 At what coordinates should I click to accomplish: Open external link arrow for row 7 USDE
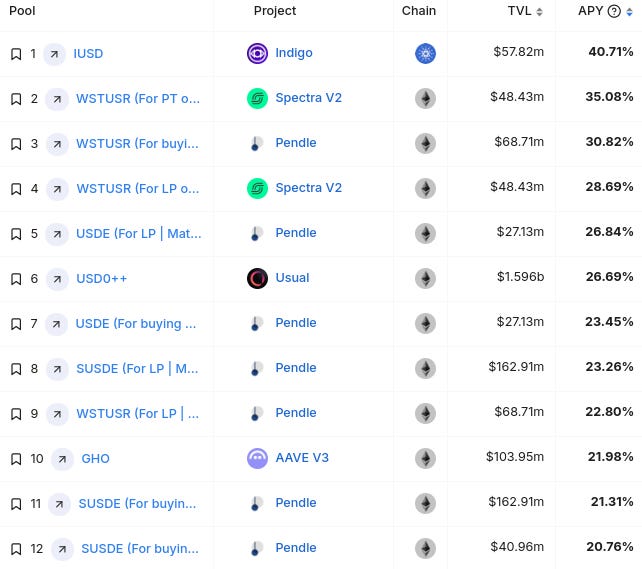click(x=56, y=324)
